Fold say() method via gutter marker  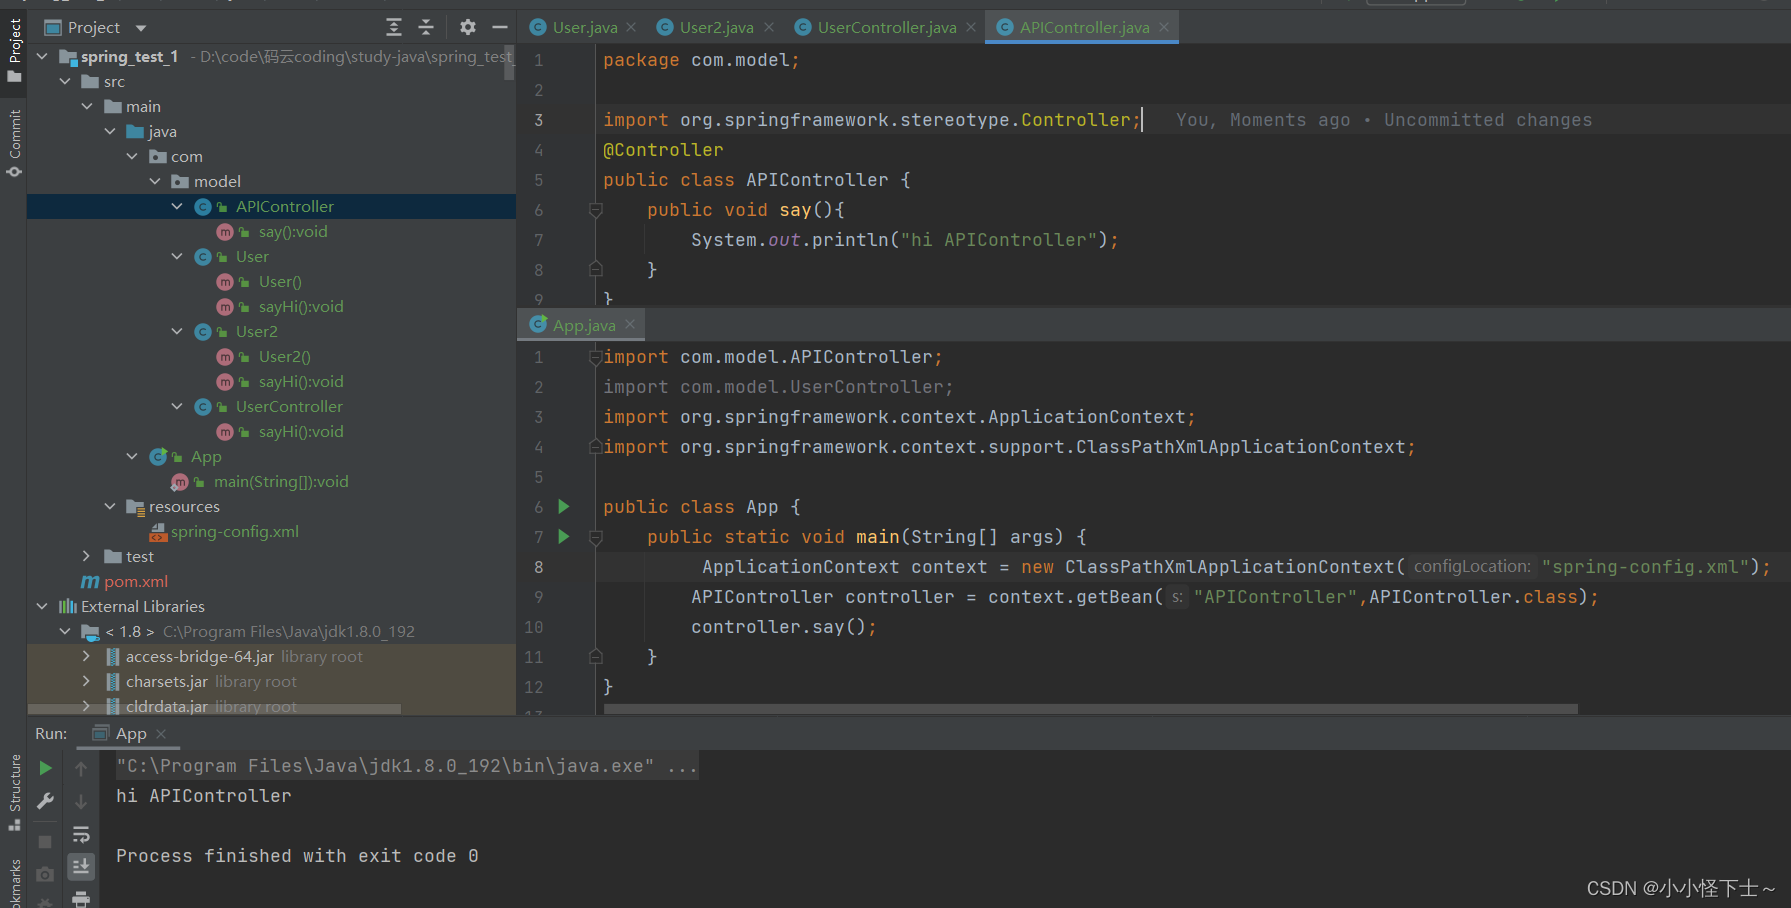click(596, 210)
